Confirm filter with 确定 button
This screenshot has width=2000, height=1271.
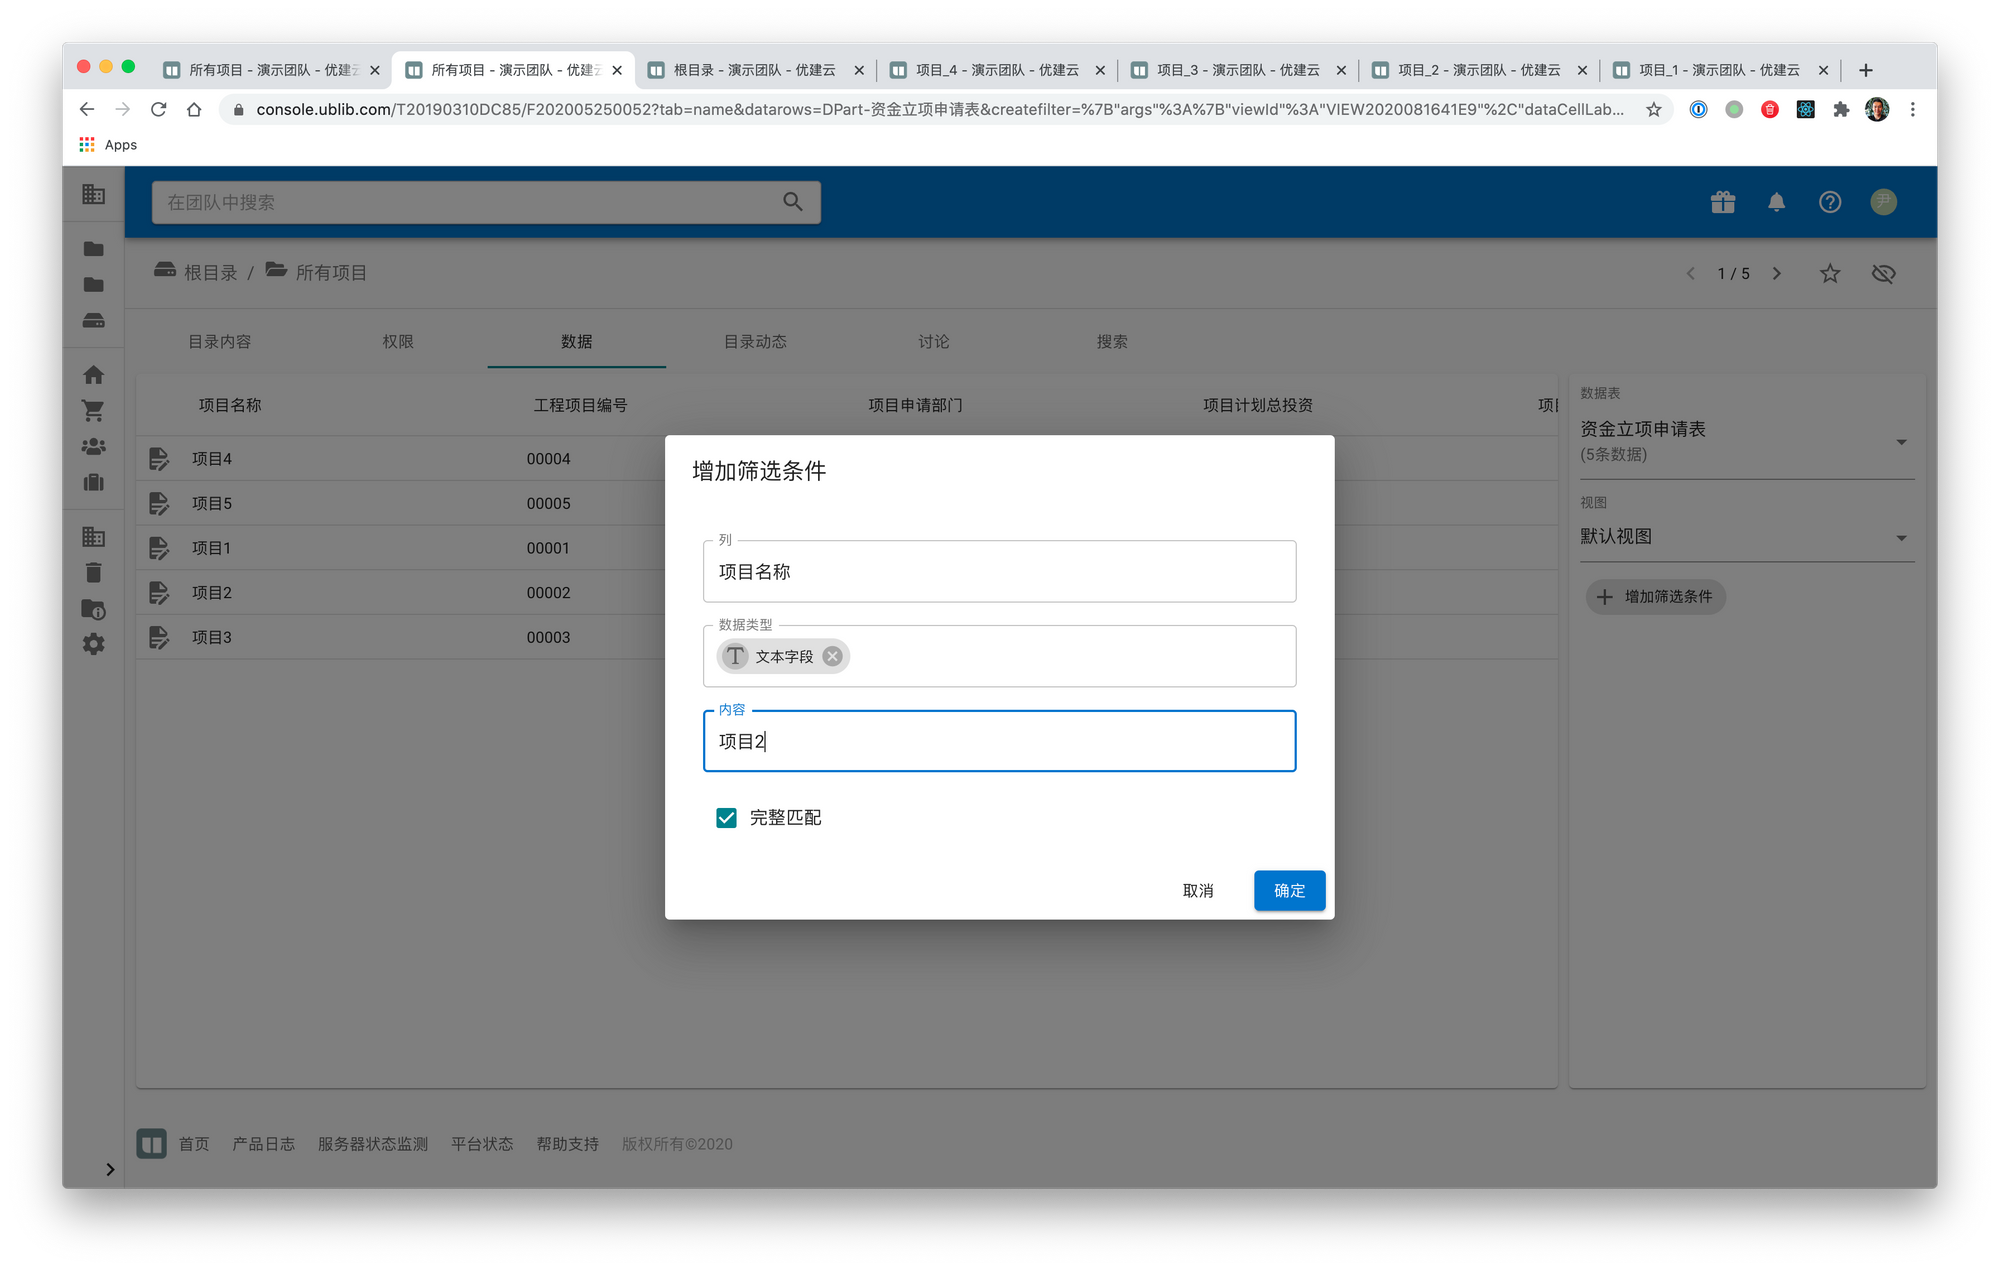tap(1289, 890)
